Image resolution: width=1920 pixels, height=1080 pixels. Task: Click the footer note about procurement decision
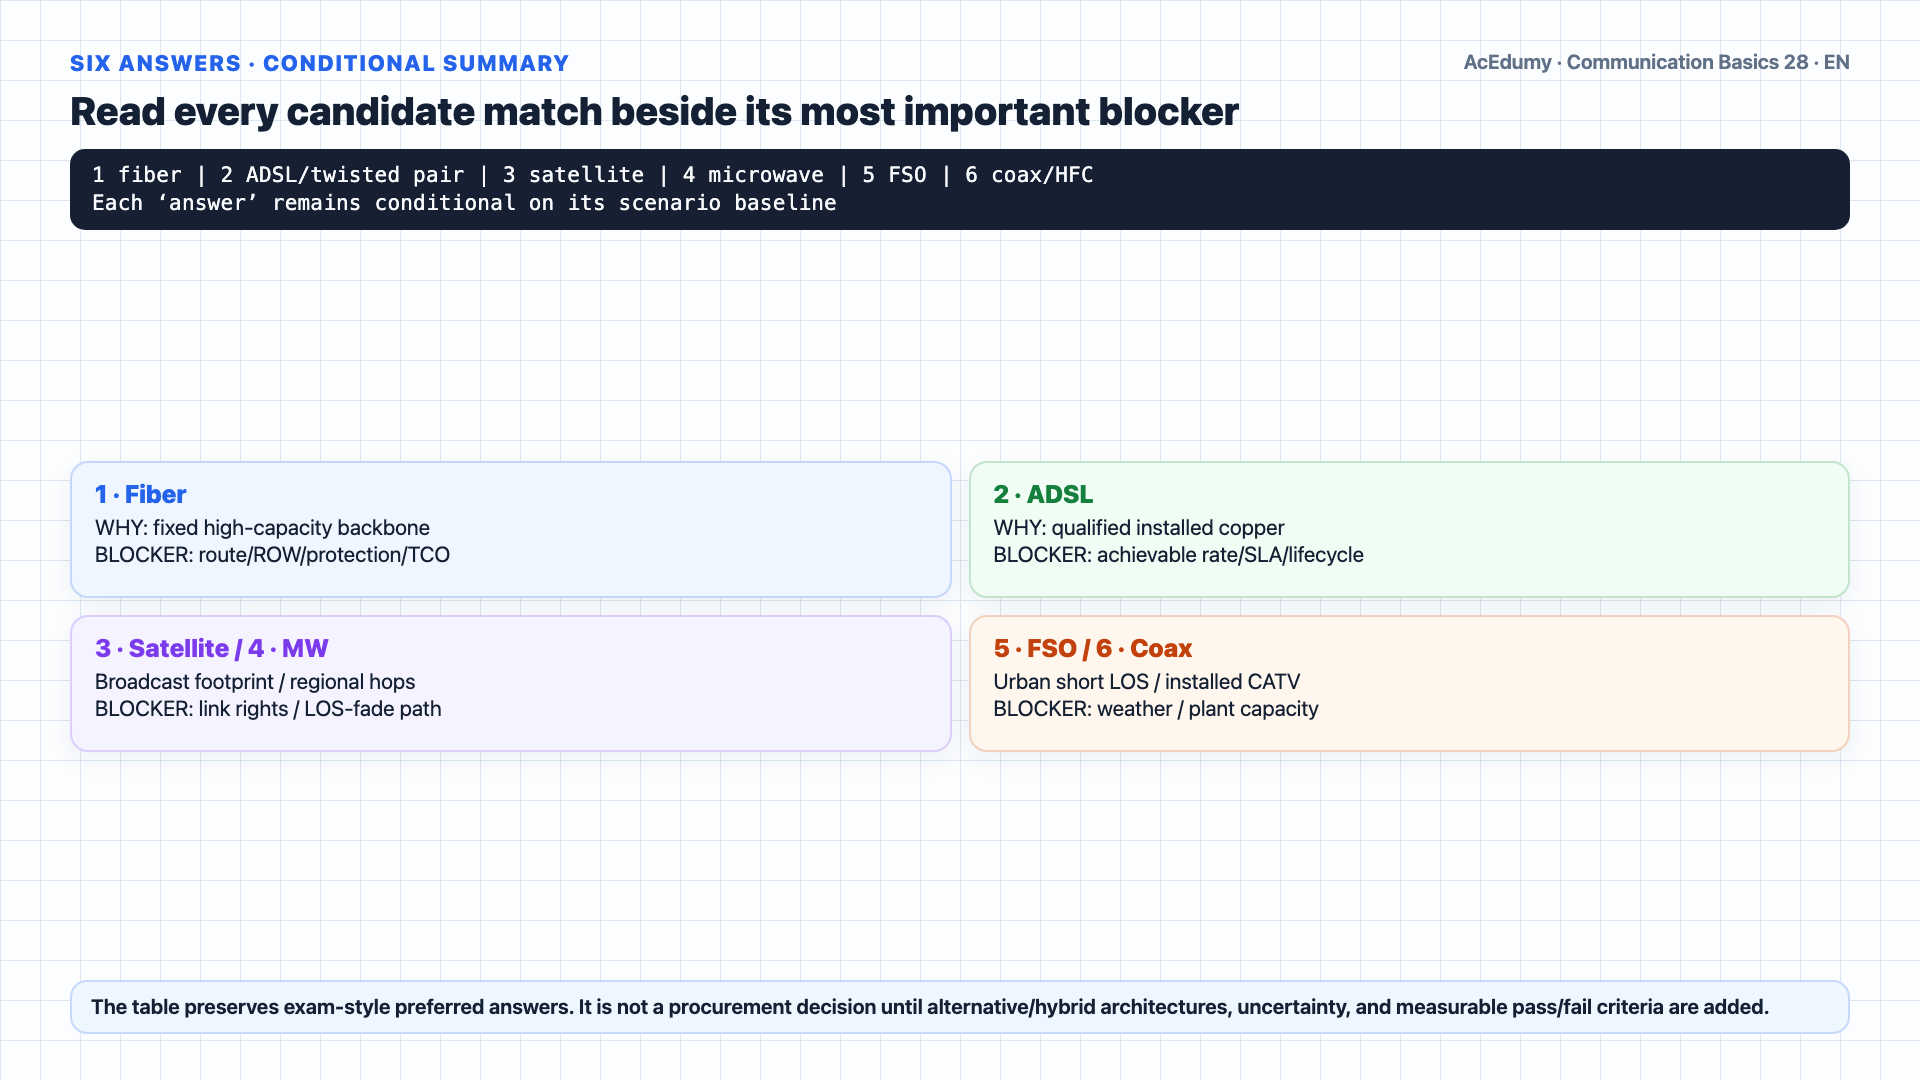coord(930,1007)
